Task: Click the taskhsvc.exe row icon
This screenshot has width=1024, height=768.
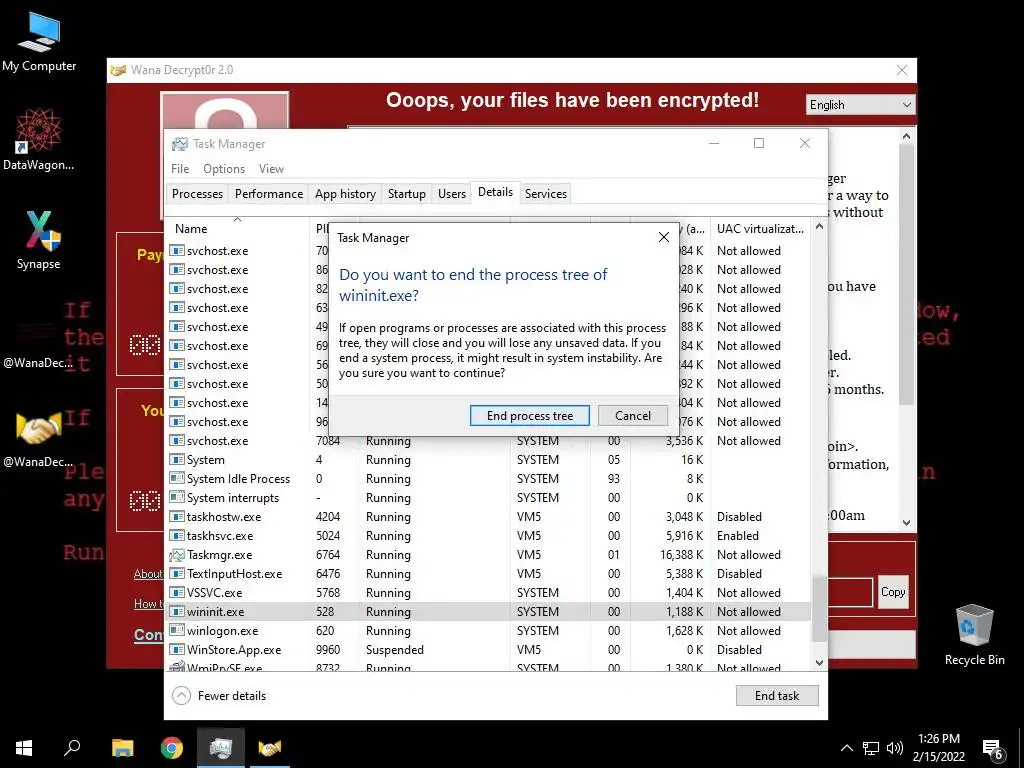Action: pos(176,536)
